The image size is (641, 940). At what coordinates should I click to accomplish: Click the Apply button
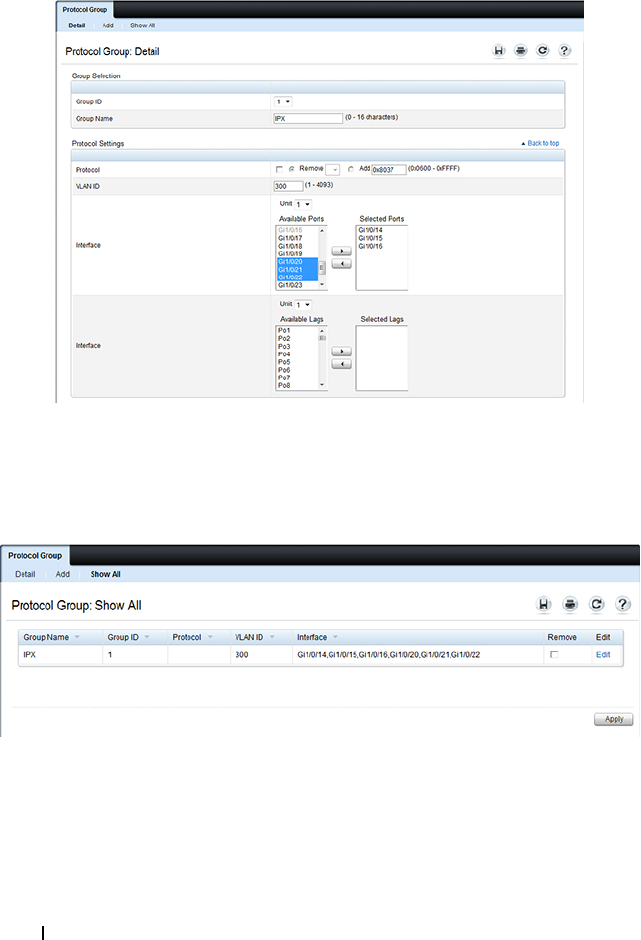613,719
